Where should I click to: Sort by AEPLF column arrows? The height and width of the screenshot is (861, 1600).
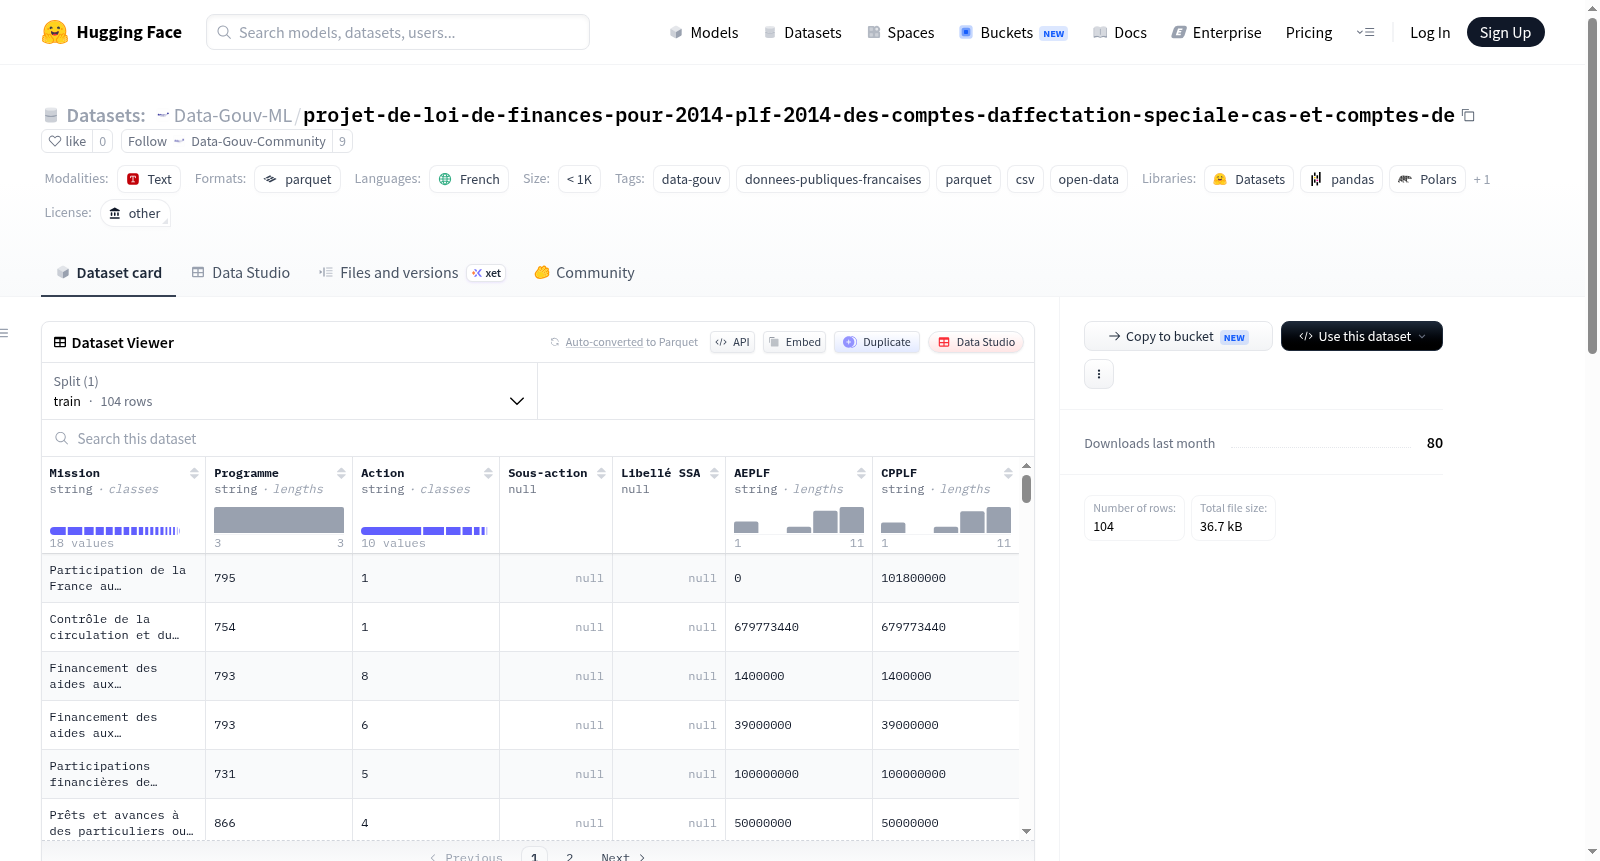click(x=861, y=473)
